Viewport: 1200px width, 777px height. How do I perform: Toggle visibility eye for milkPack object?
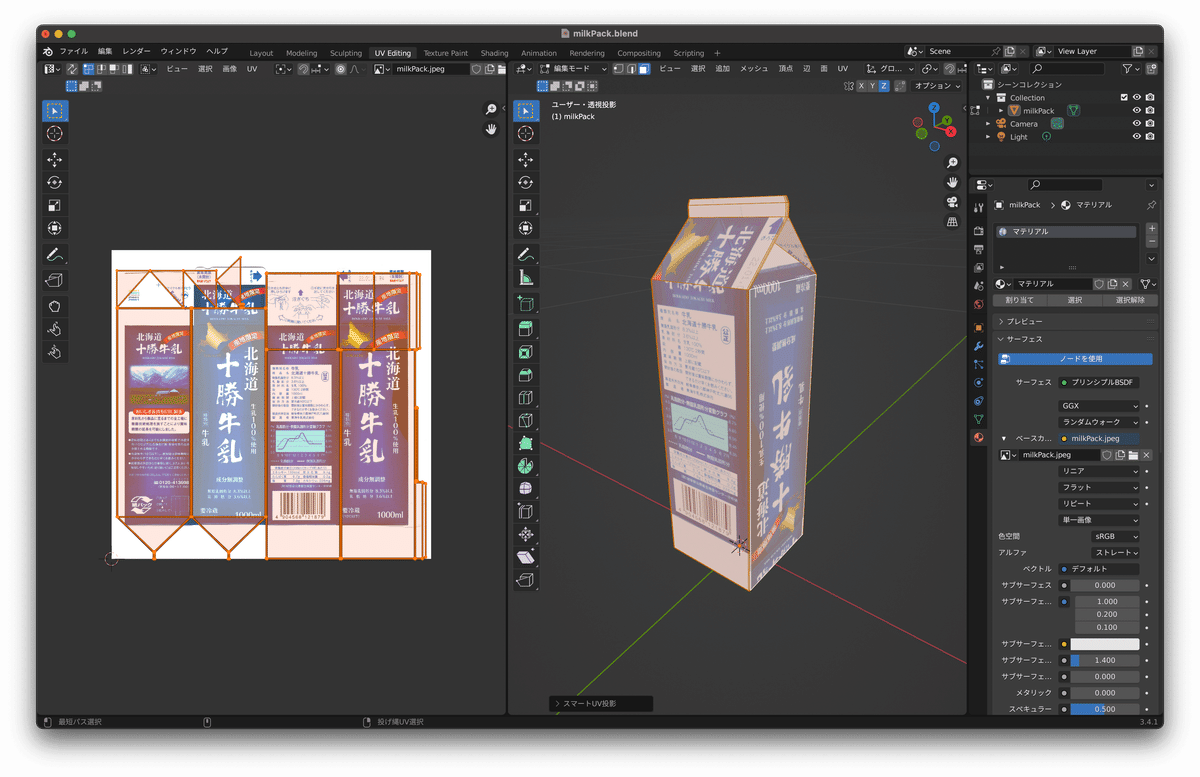coord(1137,111)
